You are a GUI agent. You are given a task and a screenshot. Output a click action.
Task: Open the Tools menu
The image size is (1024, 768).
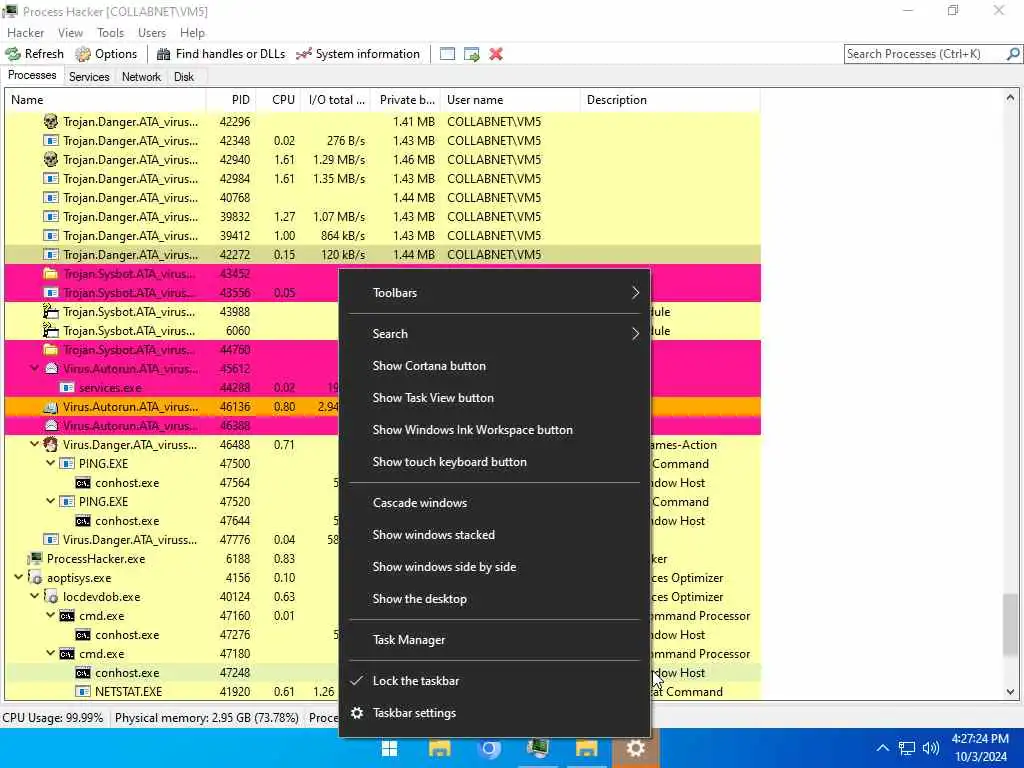pos(110,33)
